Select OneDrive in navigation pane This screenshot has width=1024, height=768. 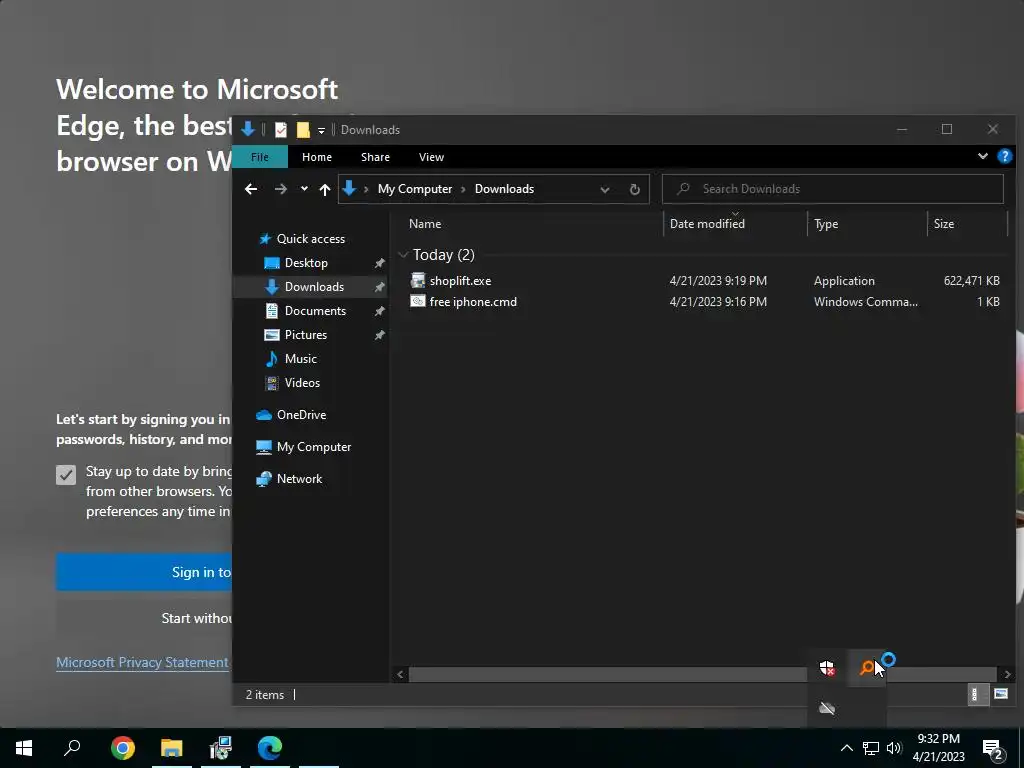coord(300,415)
